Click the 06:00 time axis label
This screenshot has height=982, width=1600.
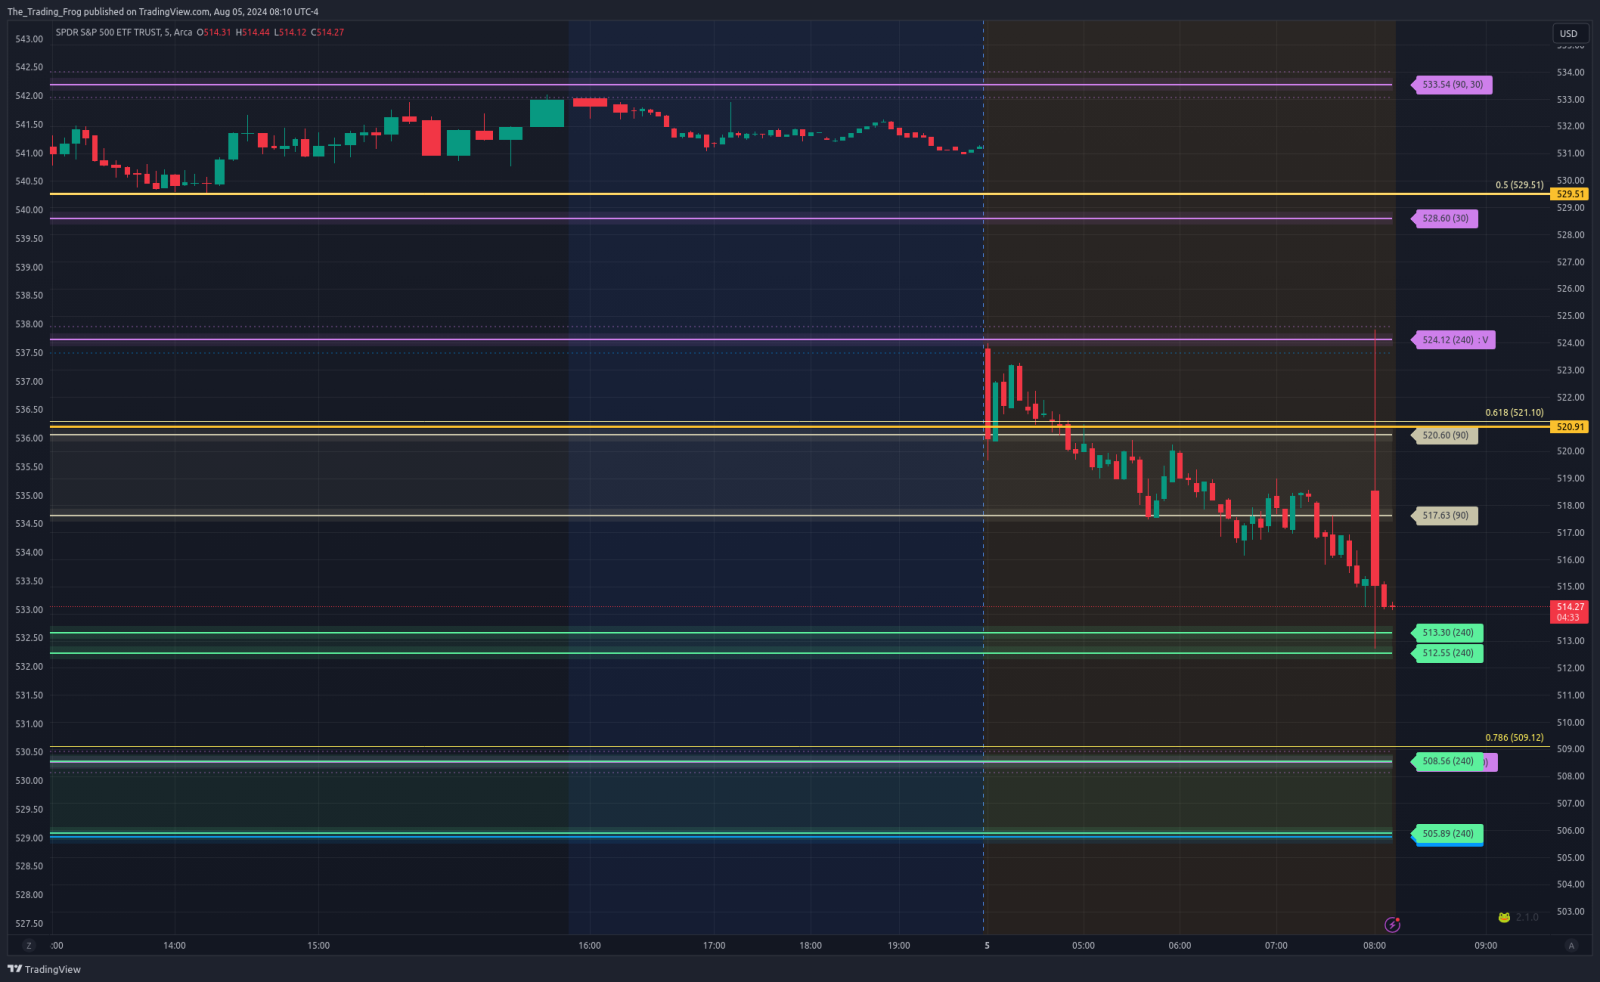[1180, 945]
